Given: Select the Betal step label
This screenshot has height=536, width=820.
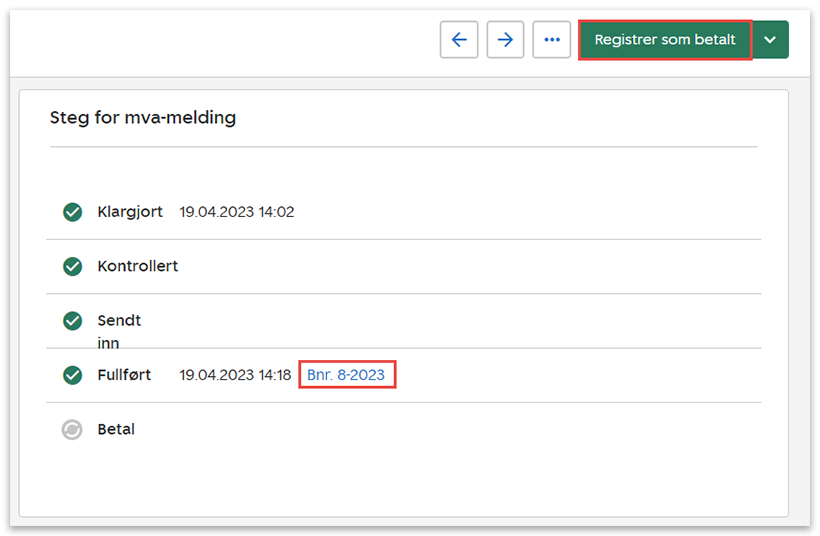Looking at the screenshot, I should [116, 430].
